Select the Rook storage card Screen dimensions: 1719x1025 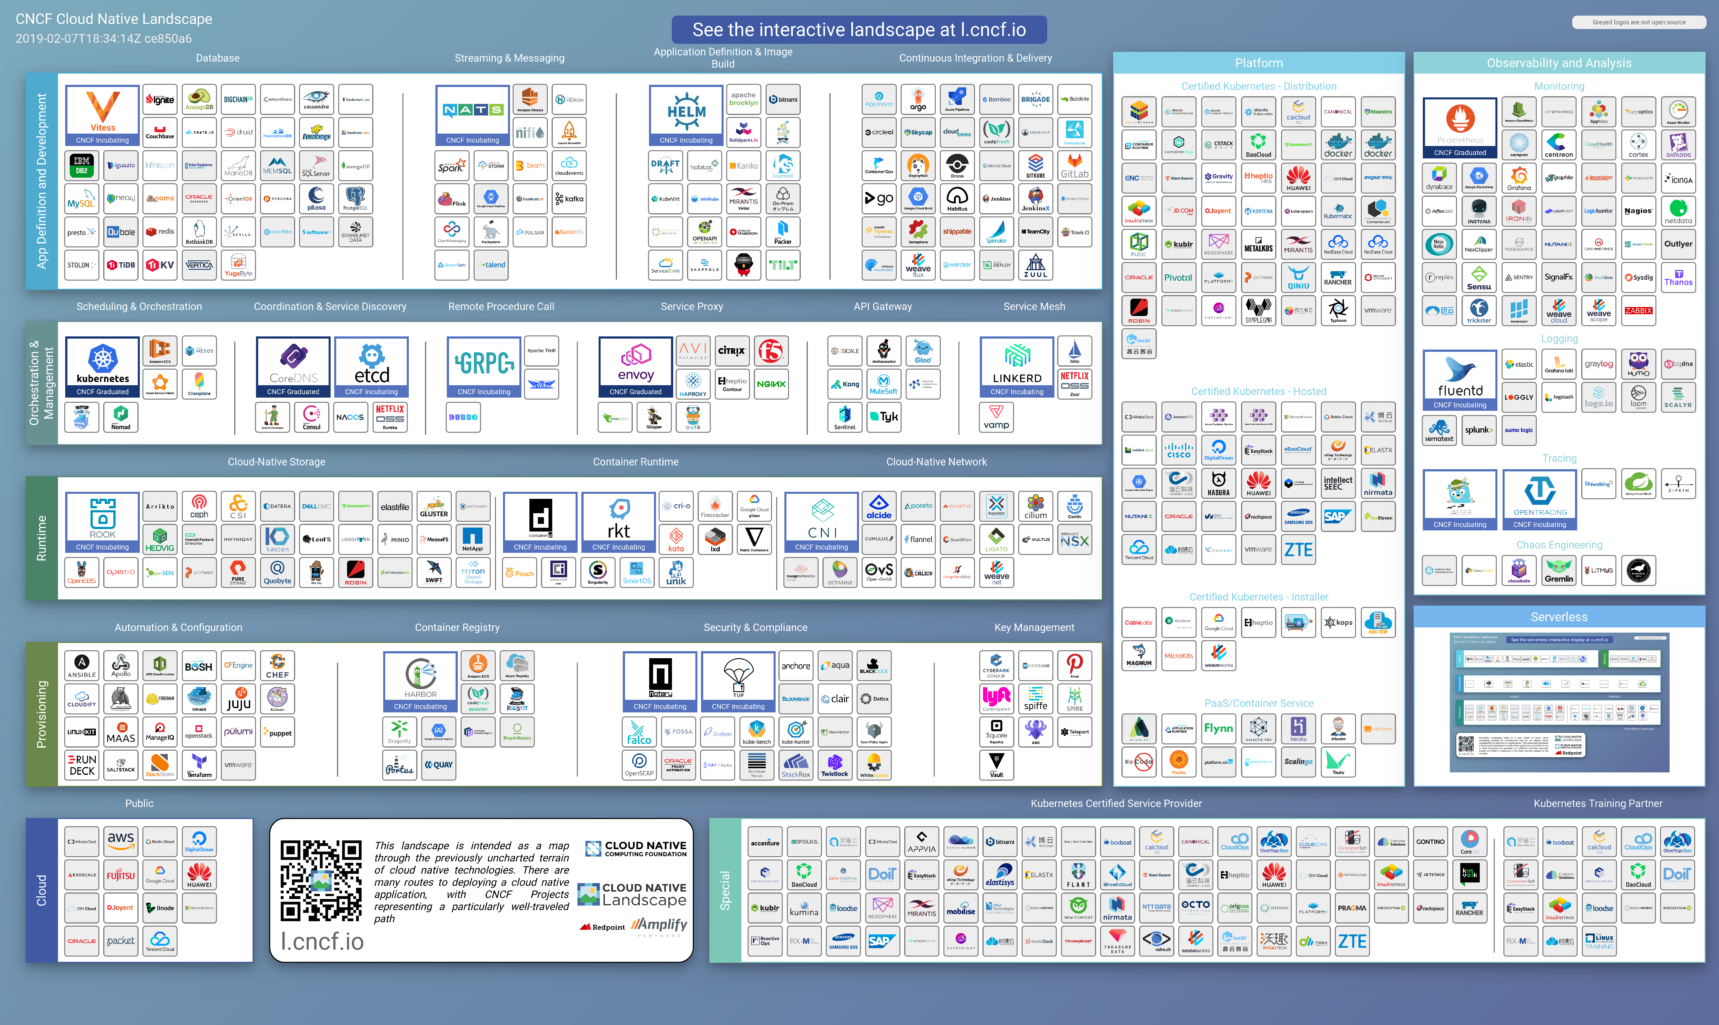(102, 522)
